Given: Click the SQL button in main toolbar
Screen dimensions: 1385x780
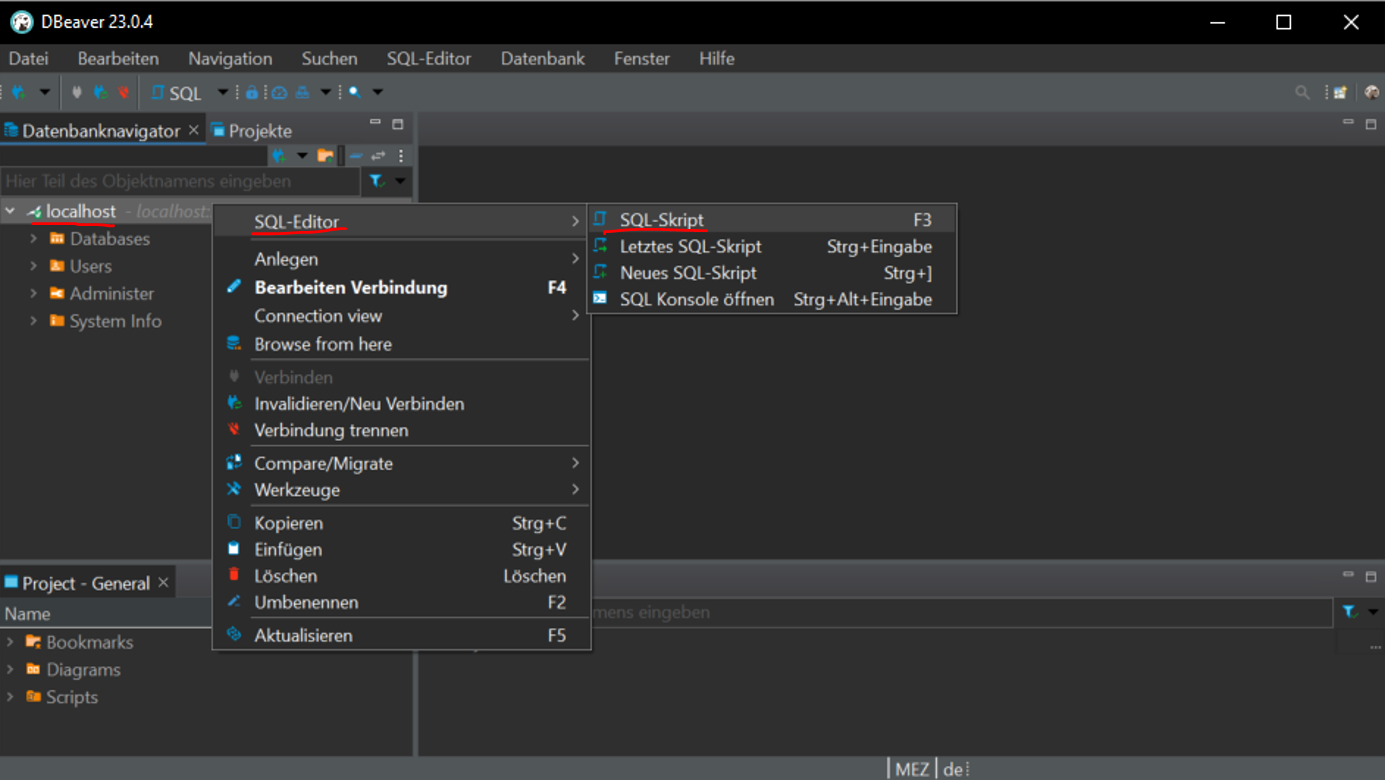Looking at the screenshot, I should [x=177, y=92].
